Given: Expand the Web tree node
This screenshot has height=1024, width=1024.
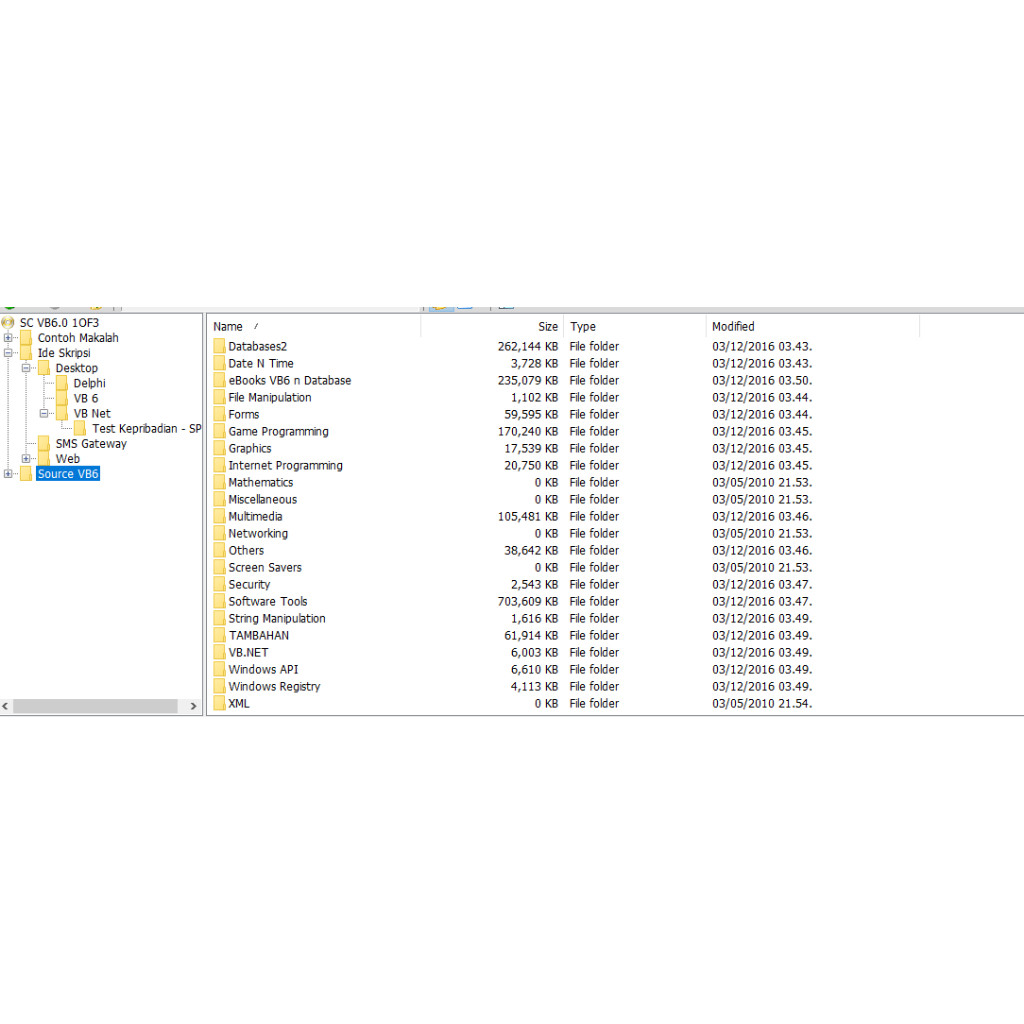Looking at the screenshot, I should click(26, 458).
